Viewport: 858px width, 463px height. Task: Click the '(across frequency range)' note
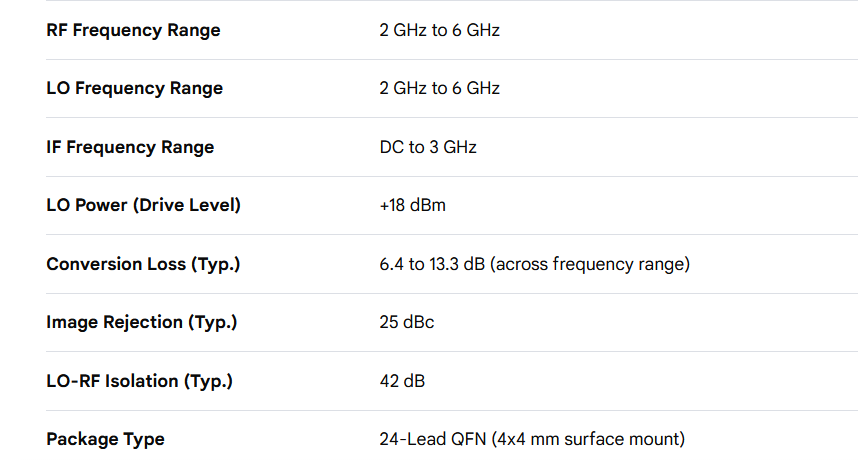590,264
